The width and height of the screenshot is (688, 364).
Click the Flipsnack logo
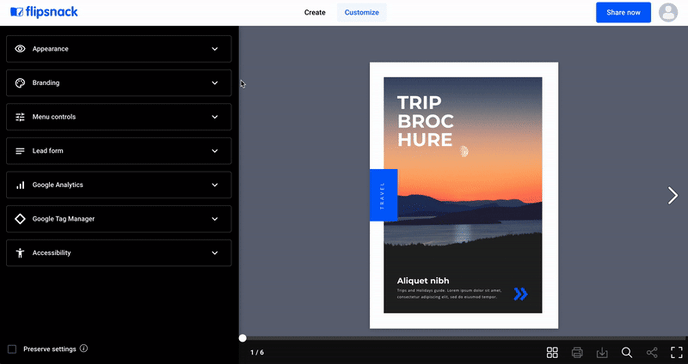(x=44, y=12)
